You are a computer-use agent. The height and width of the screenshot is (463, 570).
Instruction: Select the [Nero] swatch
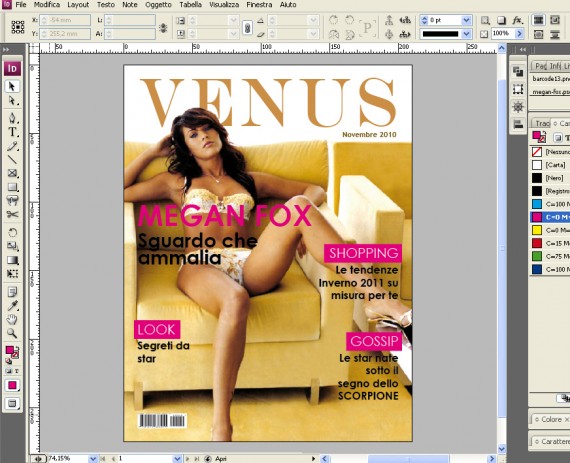tap(550, 178)
